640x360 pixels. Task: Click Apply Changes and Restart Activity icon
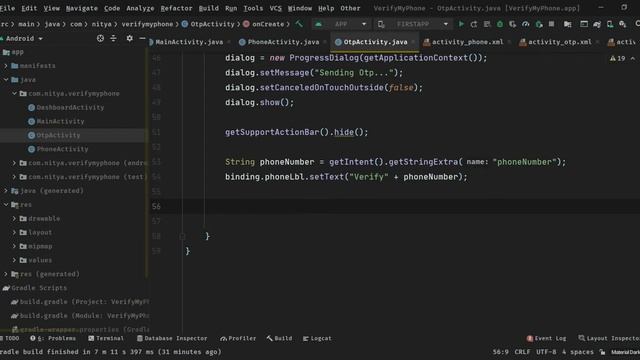[474, 24]
